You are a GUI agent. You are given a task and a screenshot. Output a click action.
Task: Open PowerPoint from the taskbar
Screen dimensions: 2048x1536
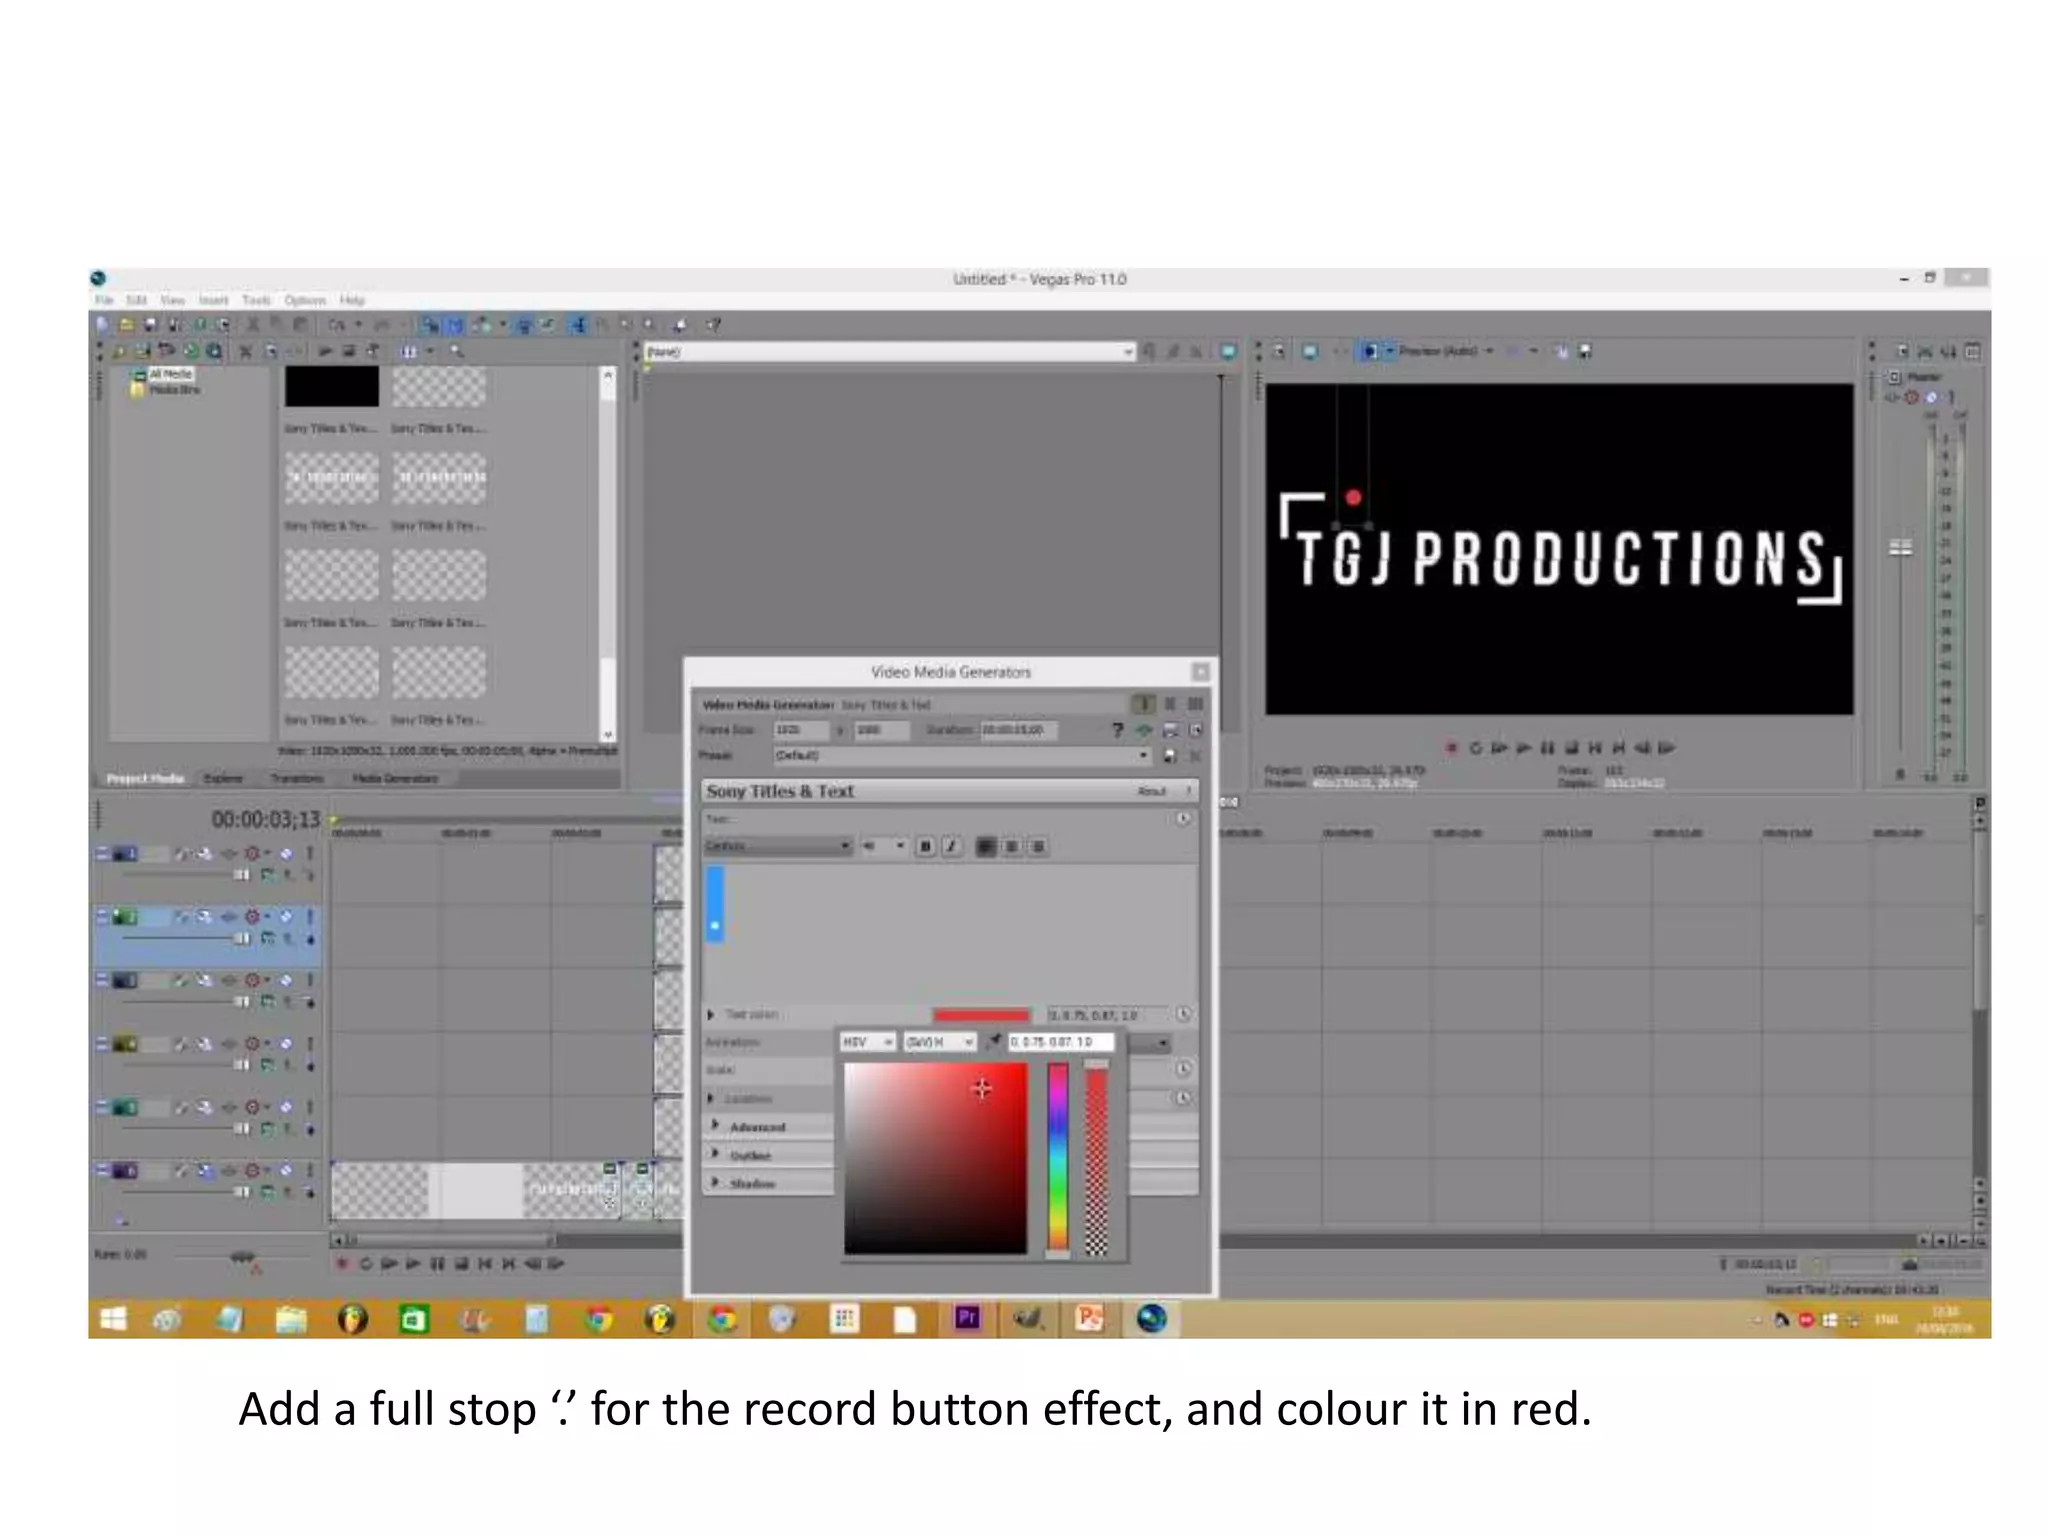coord(1089,1320)
